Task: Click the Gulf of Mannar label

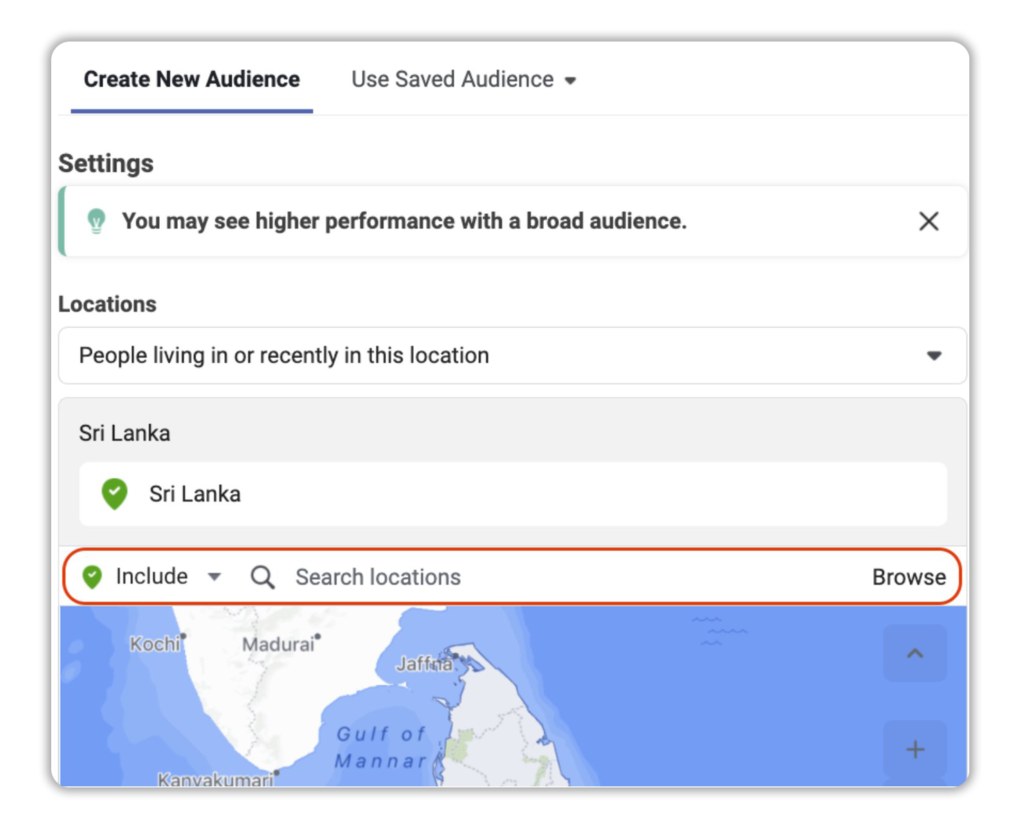Action: coord(381,747)
